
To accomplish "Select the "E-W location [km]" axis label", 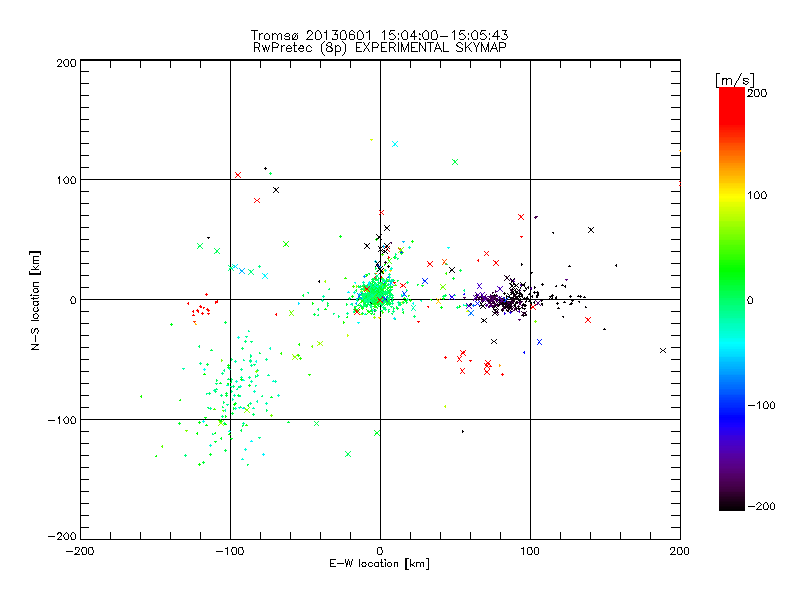I will coord(379,563).
